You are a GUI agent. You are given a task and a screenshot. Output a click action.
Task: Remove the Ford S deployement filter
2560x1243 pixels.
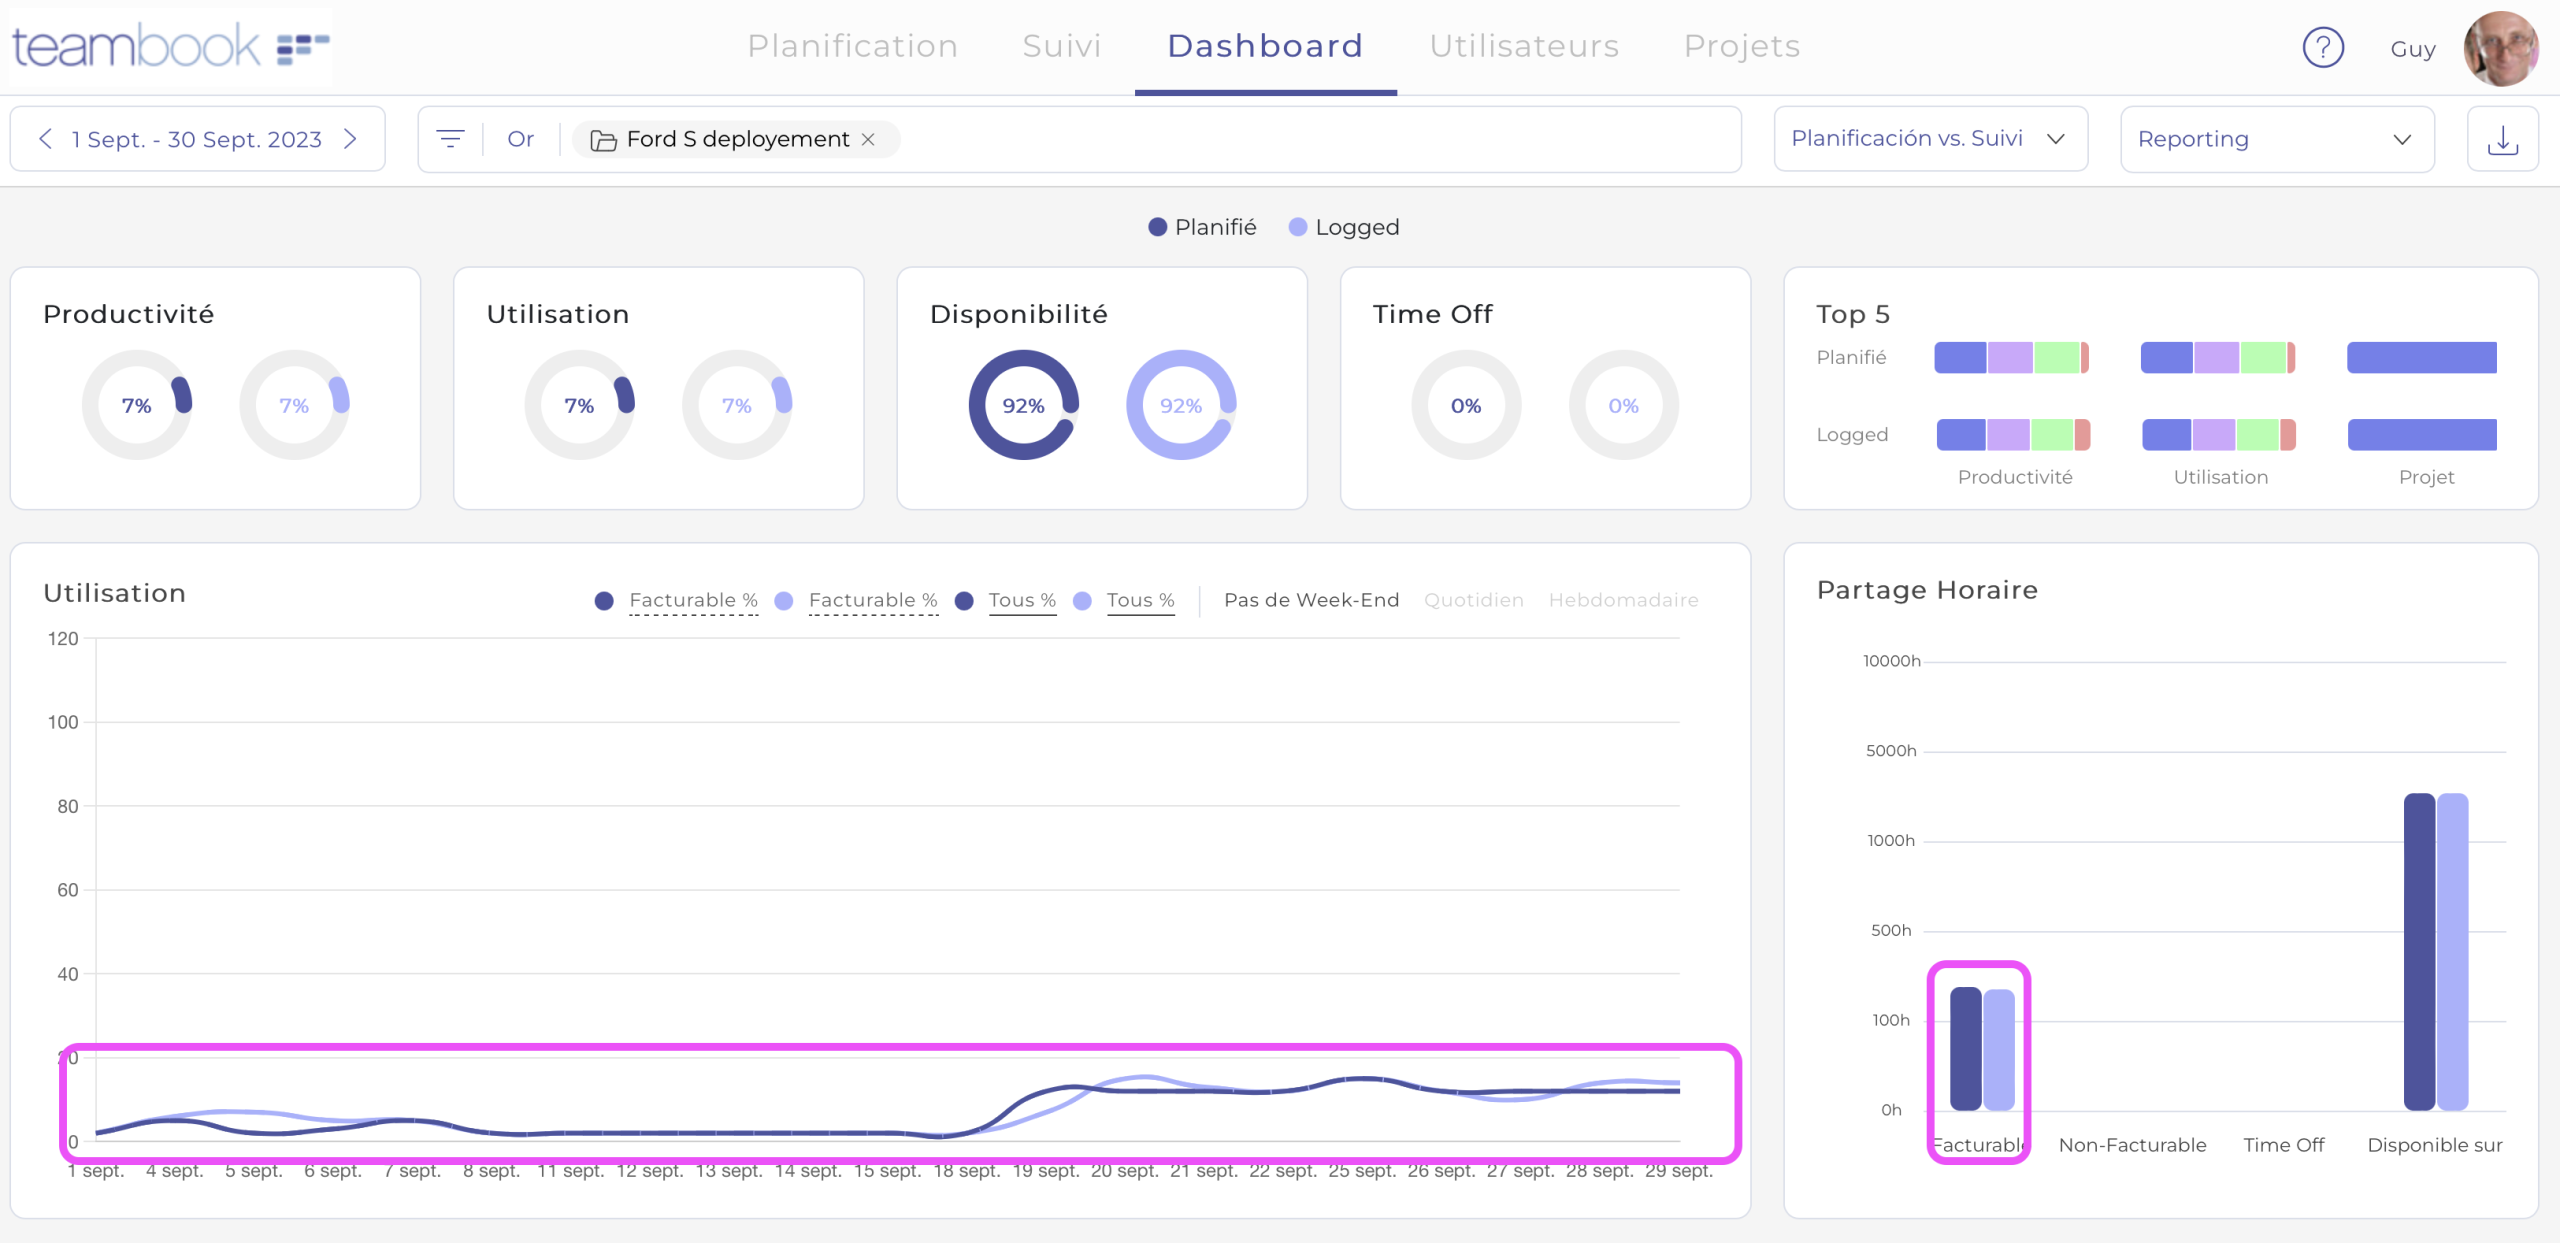point(868,139)
